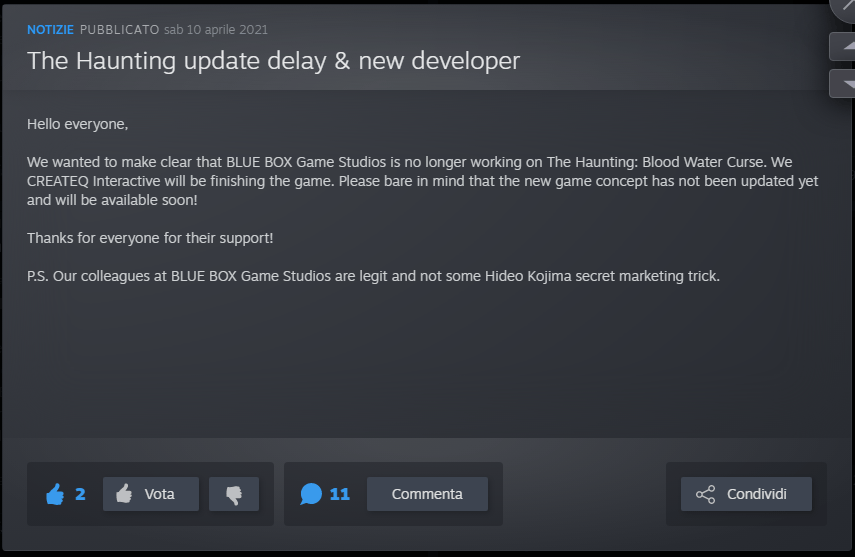Viewport: 855px width, 557px height.
Task: Open comments with Commenta button
Action: [x=428, y=494]
